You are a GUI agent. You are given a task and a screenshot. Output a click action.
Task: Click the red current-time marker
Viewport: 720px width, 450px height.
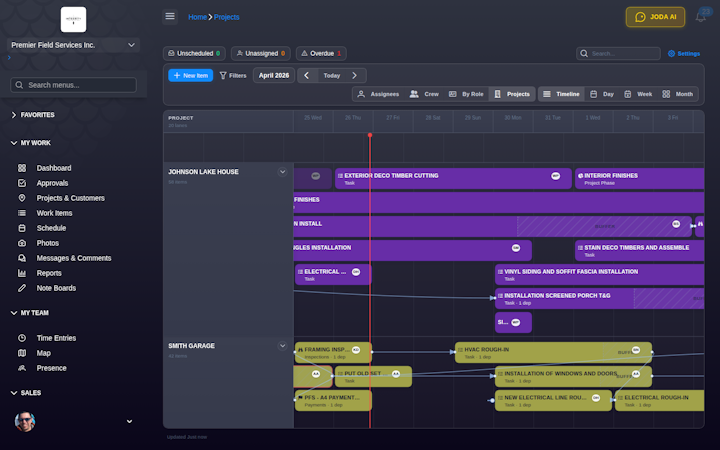[370, 135]
